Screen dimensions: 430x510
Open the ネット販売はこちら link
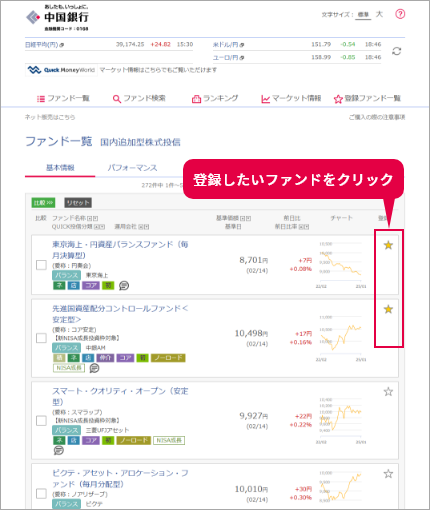(50, 117)
